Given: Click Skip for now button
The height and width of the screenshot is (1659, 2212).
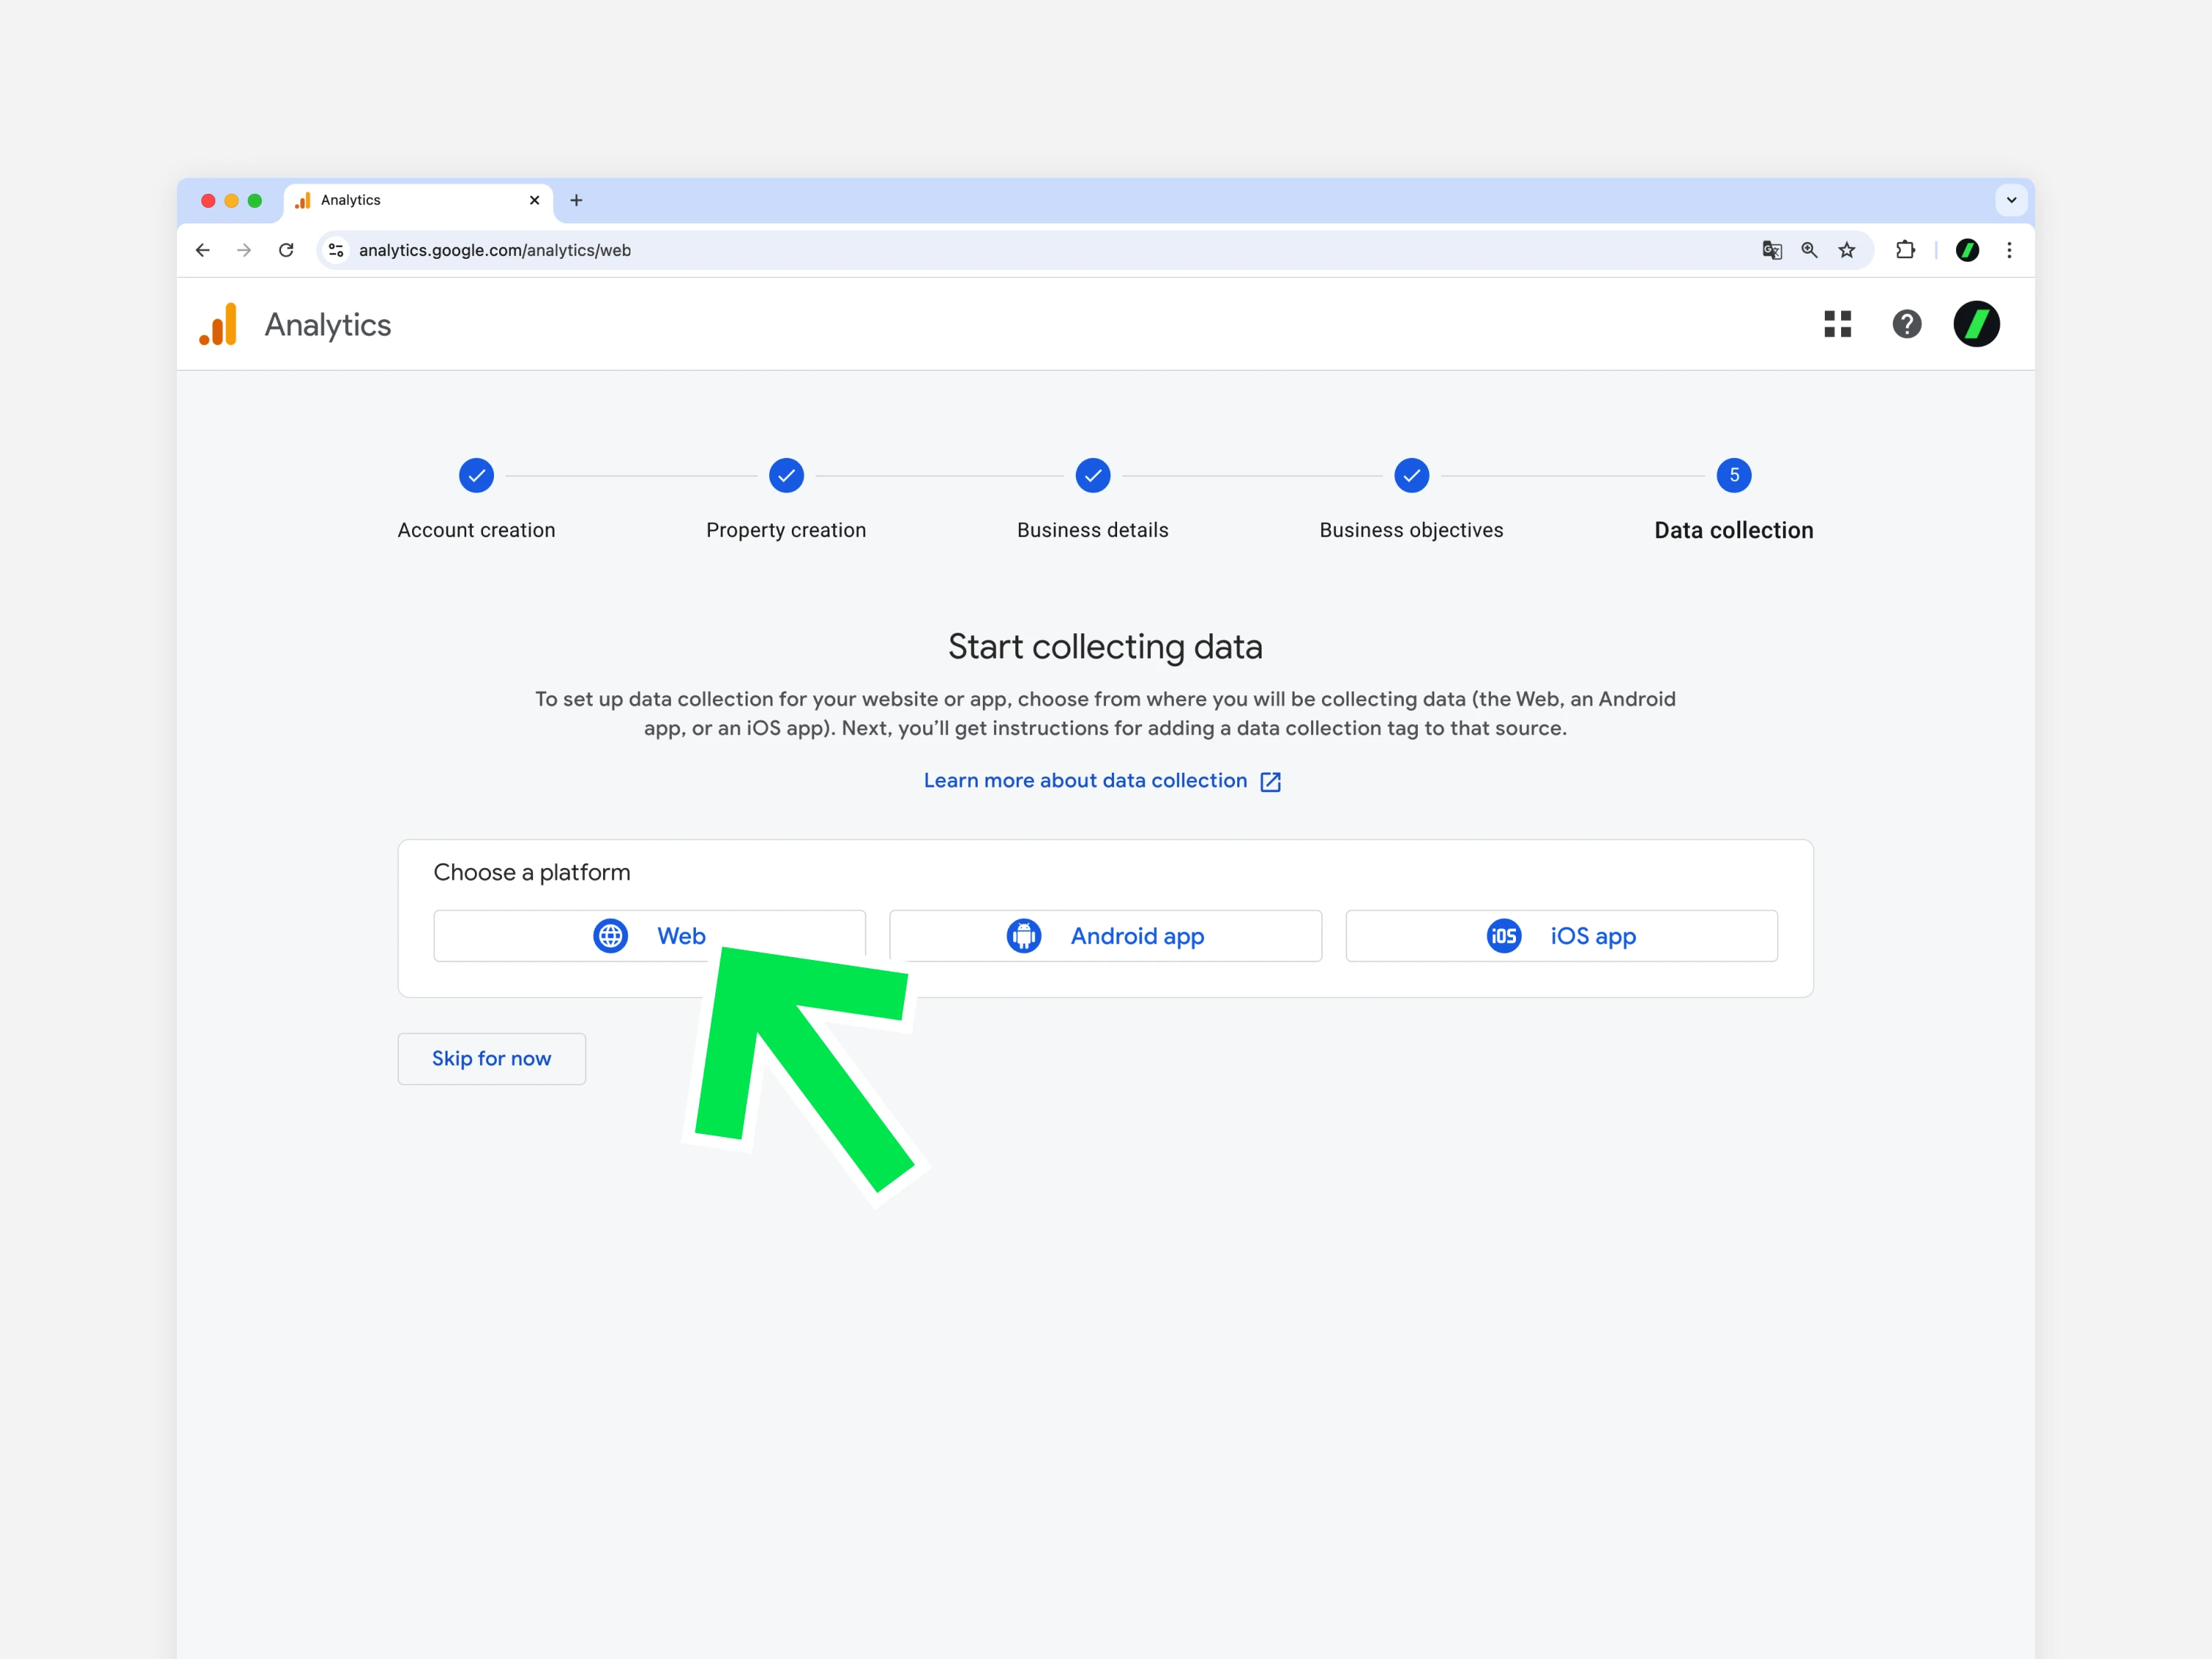Looking at the screenshot, I should (491, 1059).
